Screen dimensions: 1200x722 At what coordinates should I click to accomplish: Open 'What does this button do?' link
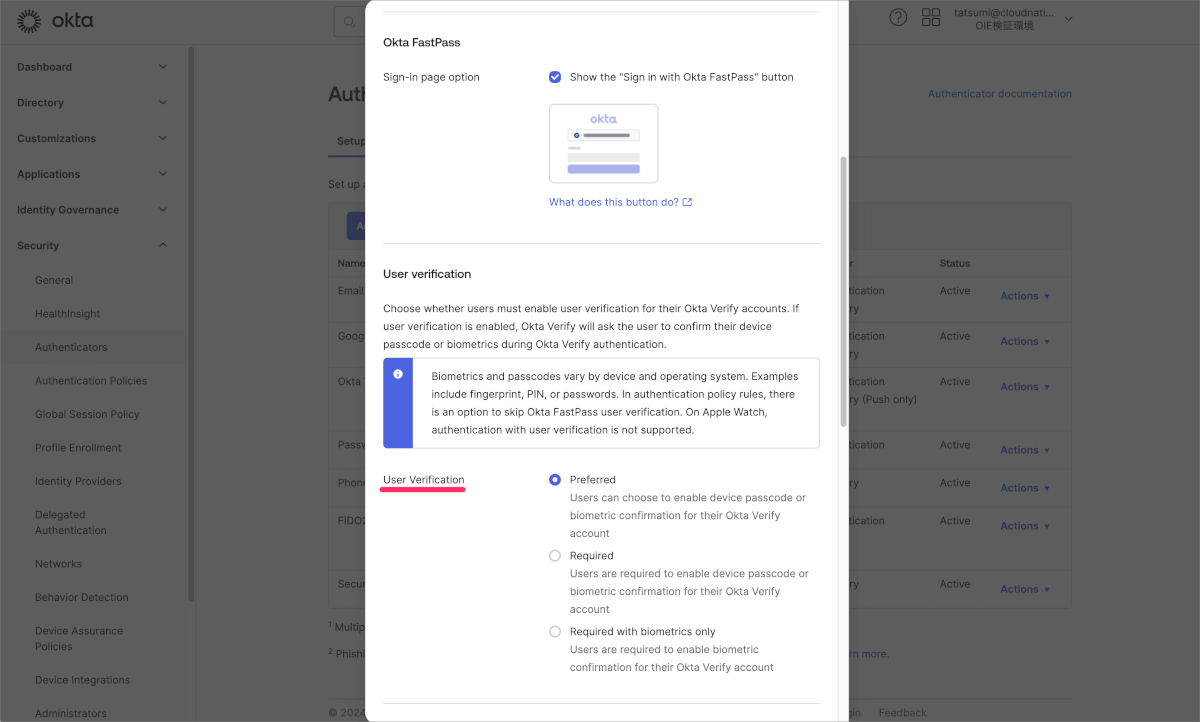point(614,202)
